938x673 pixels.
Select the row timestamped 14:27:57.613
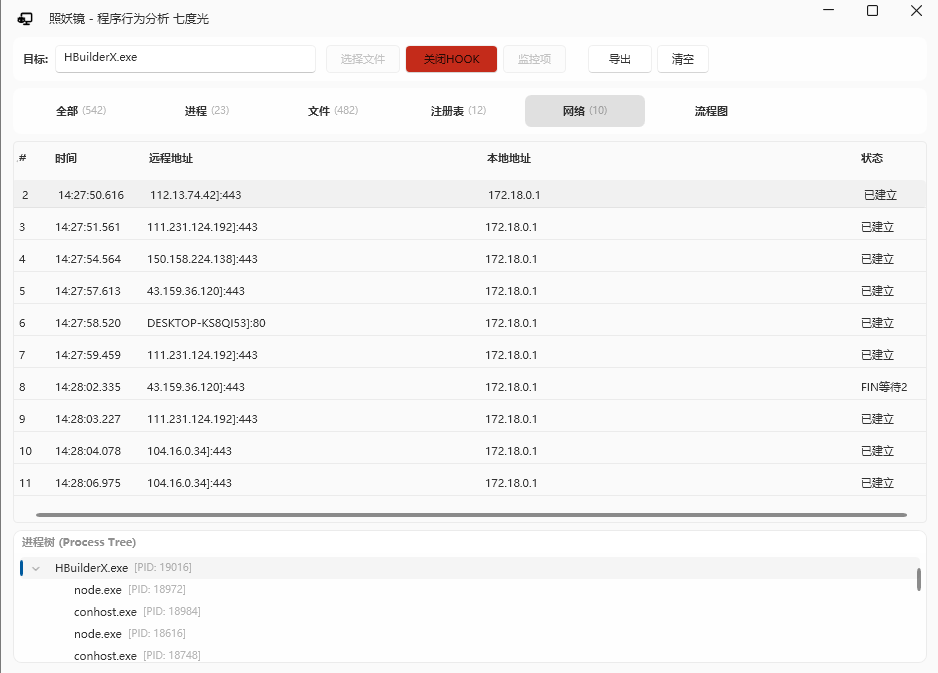[x=470, y=291]
